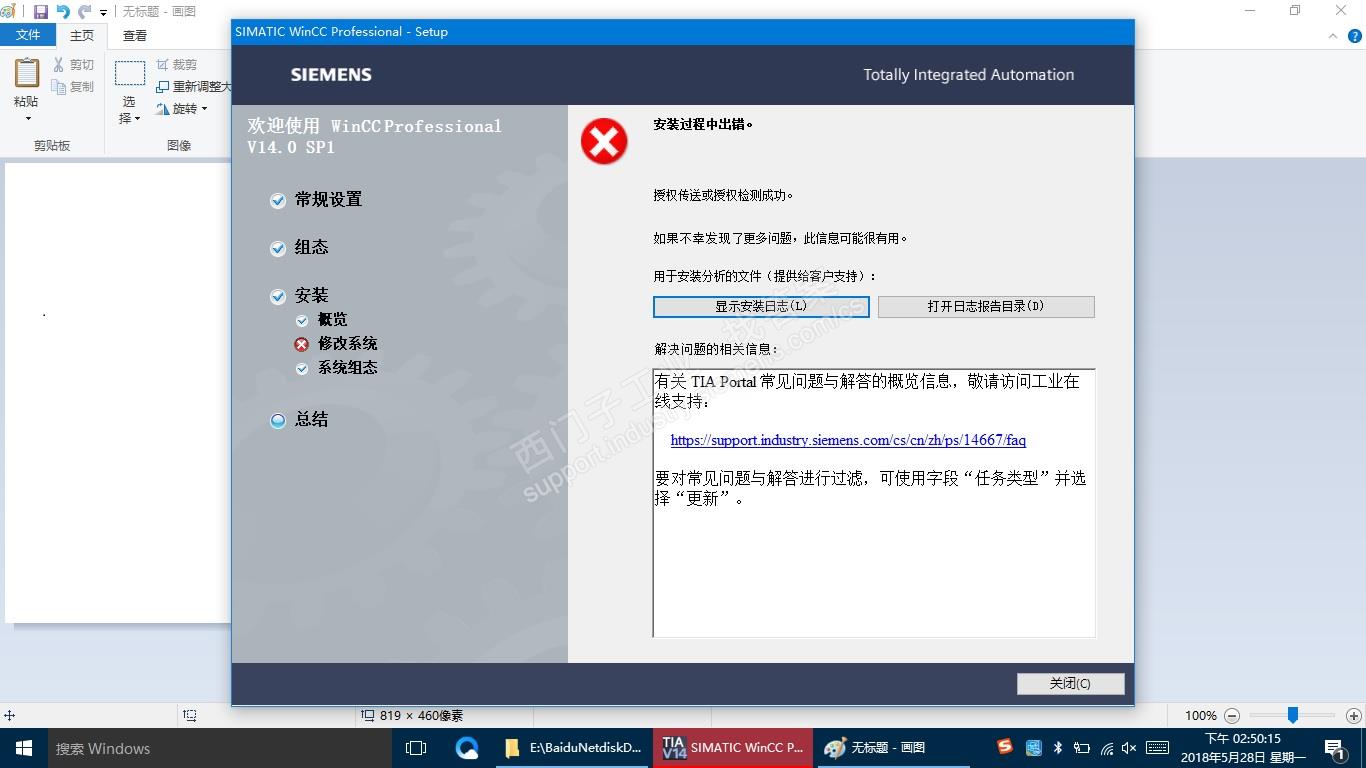1366x768 pixels.
Task: Open the Sogou input method tray icon
Action: click(1005, 747)
